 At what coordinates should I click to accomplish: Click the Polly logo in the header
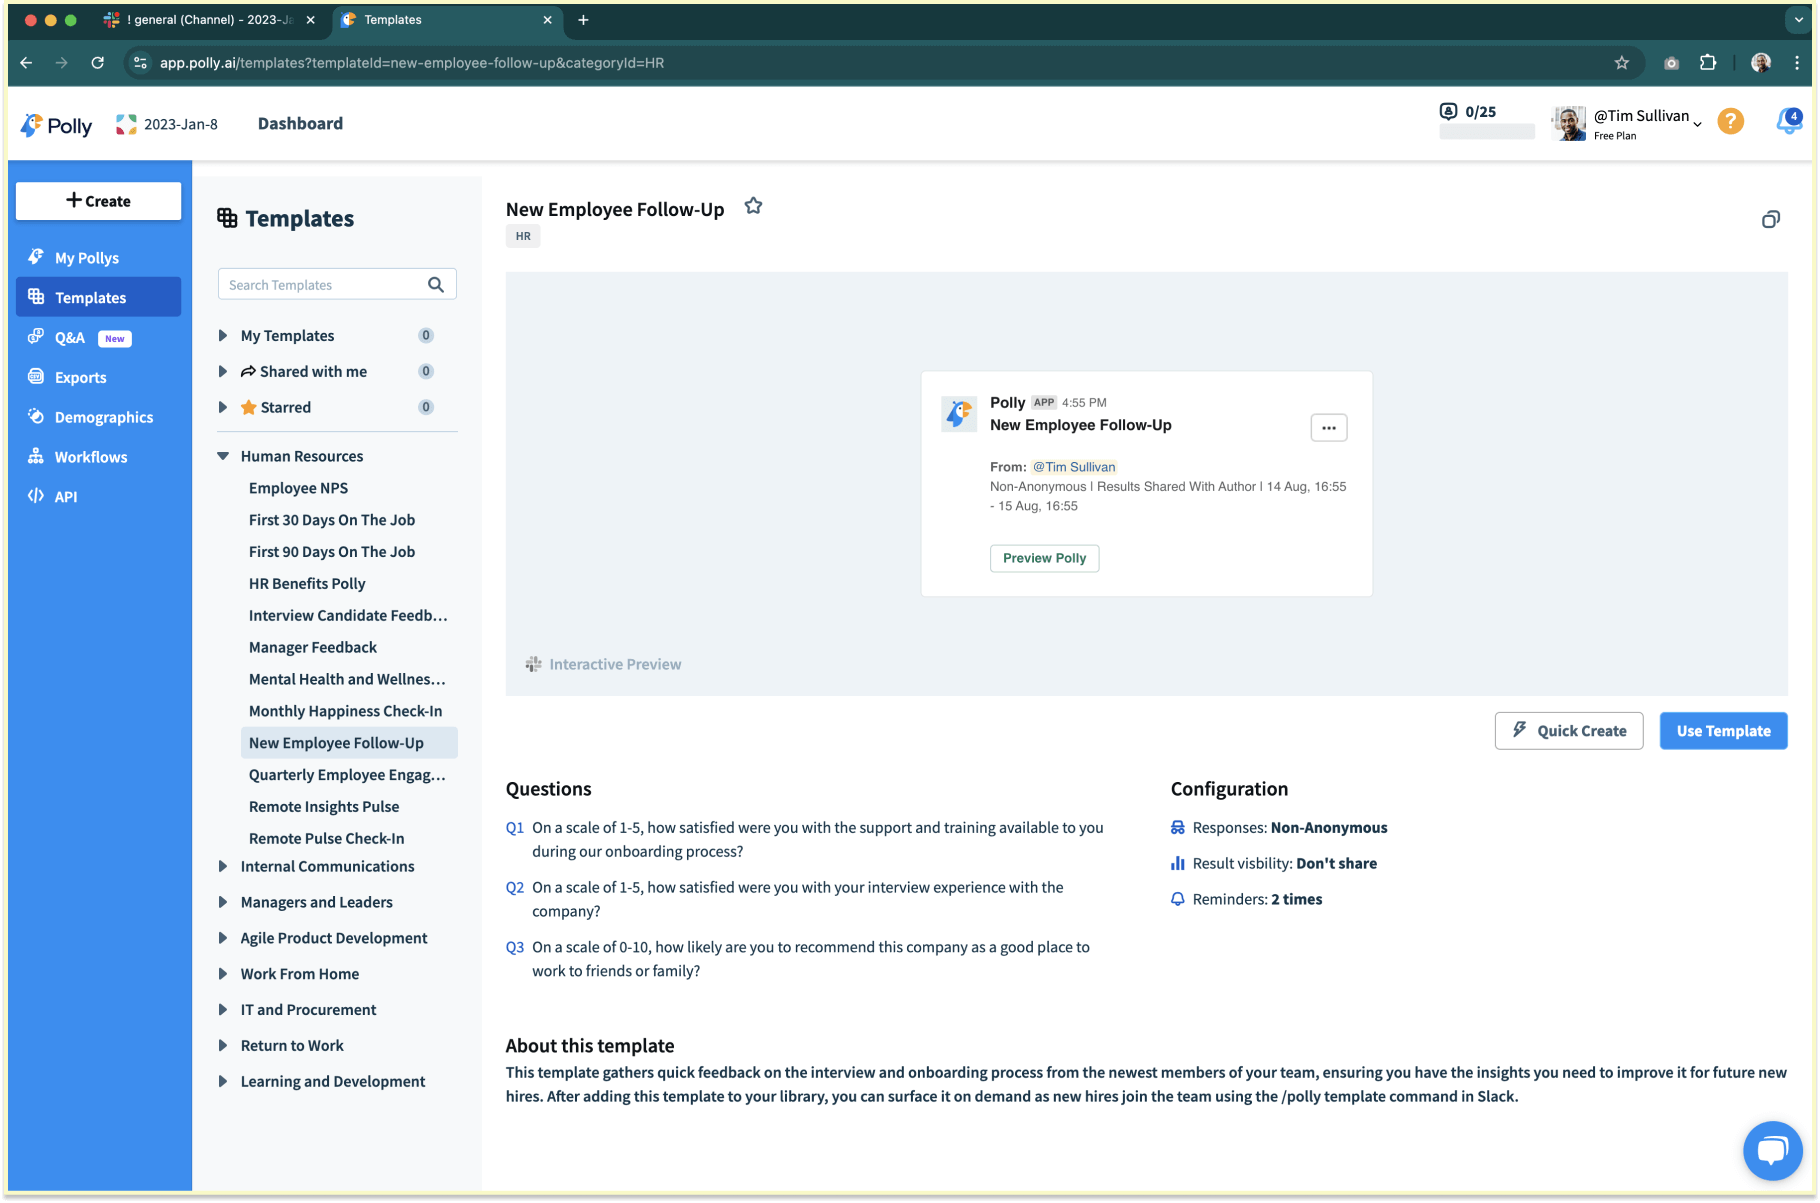click(x=55, y=124)
